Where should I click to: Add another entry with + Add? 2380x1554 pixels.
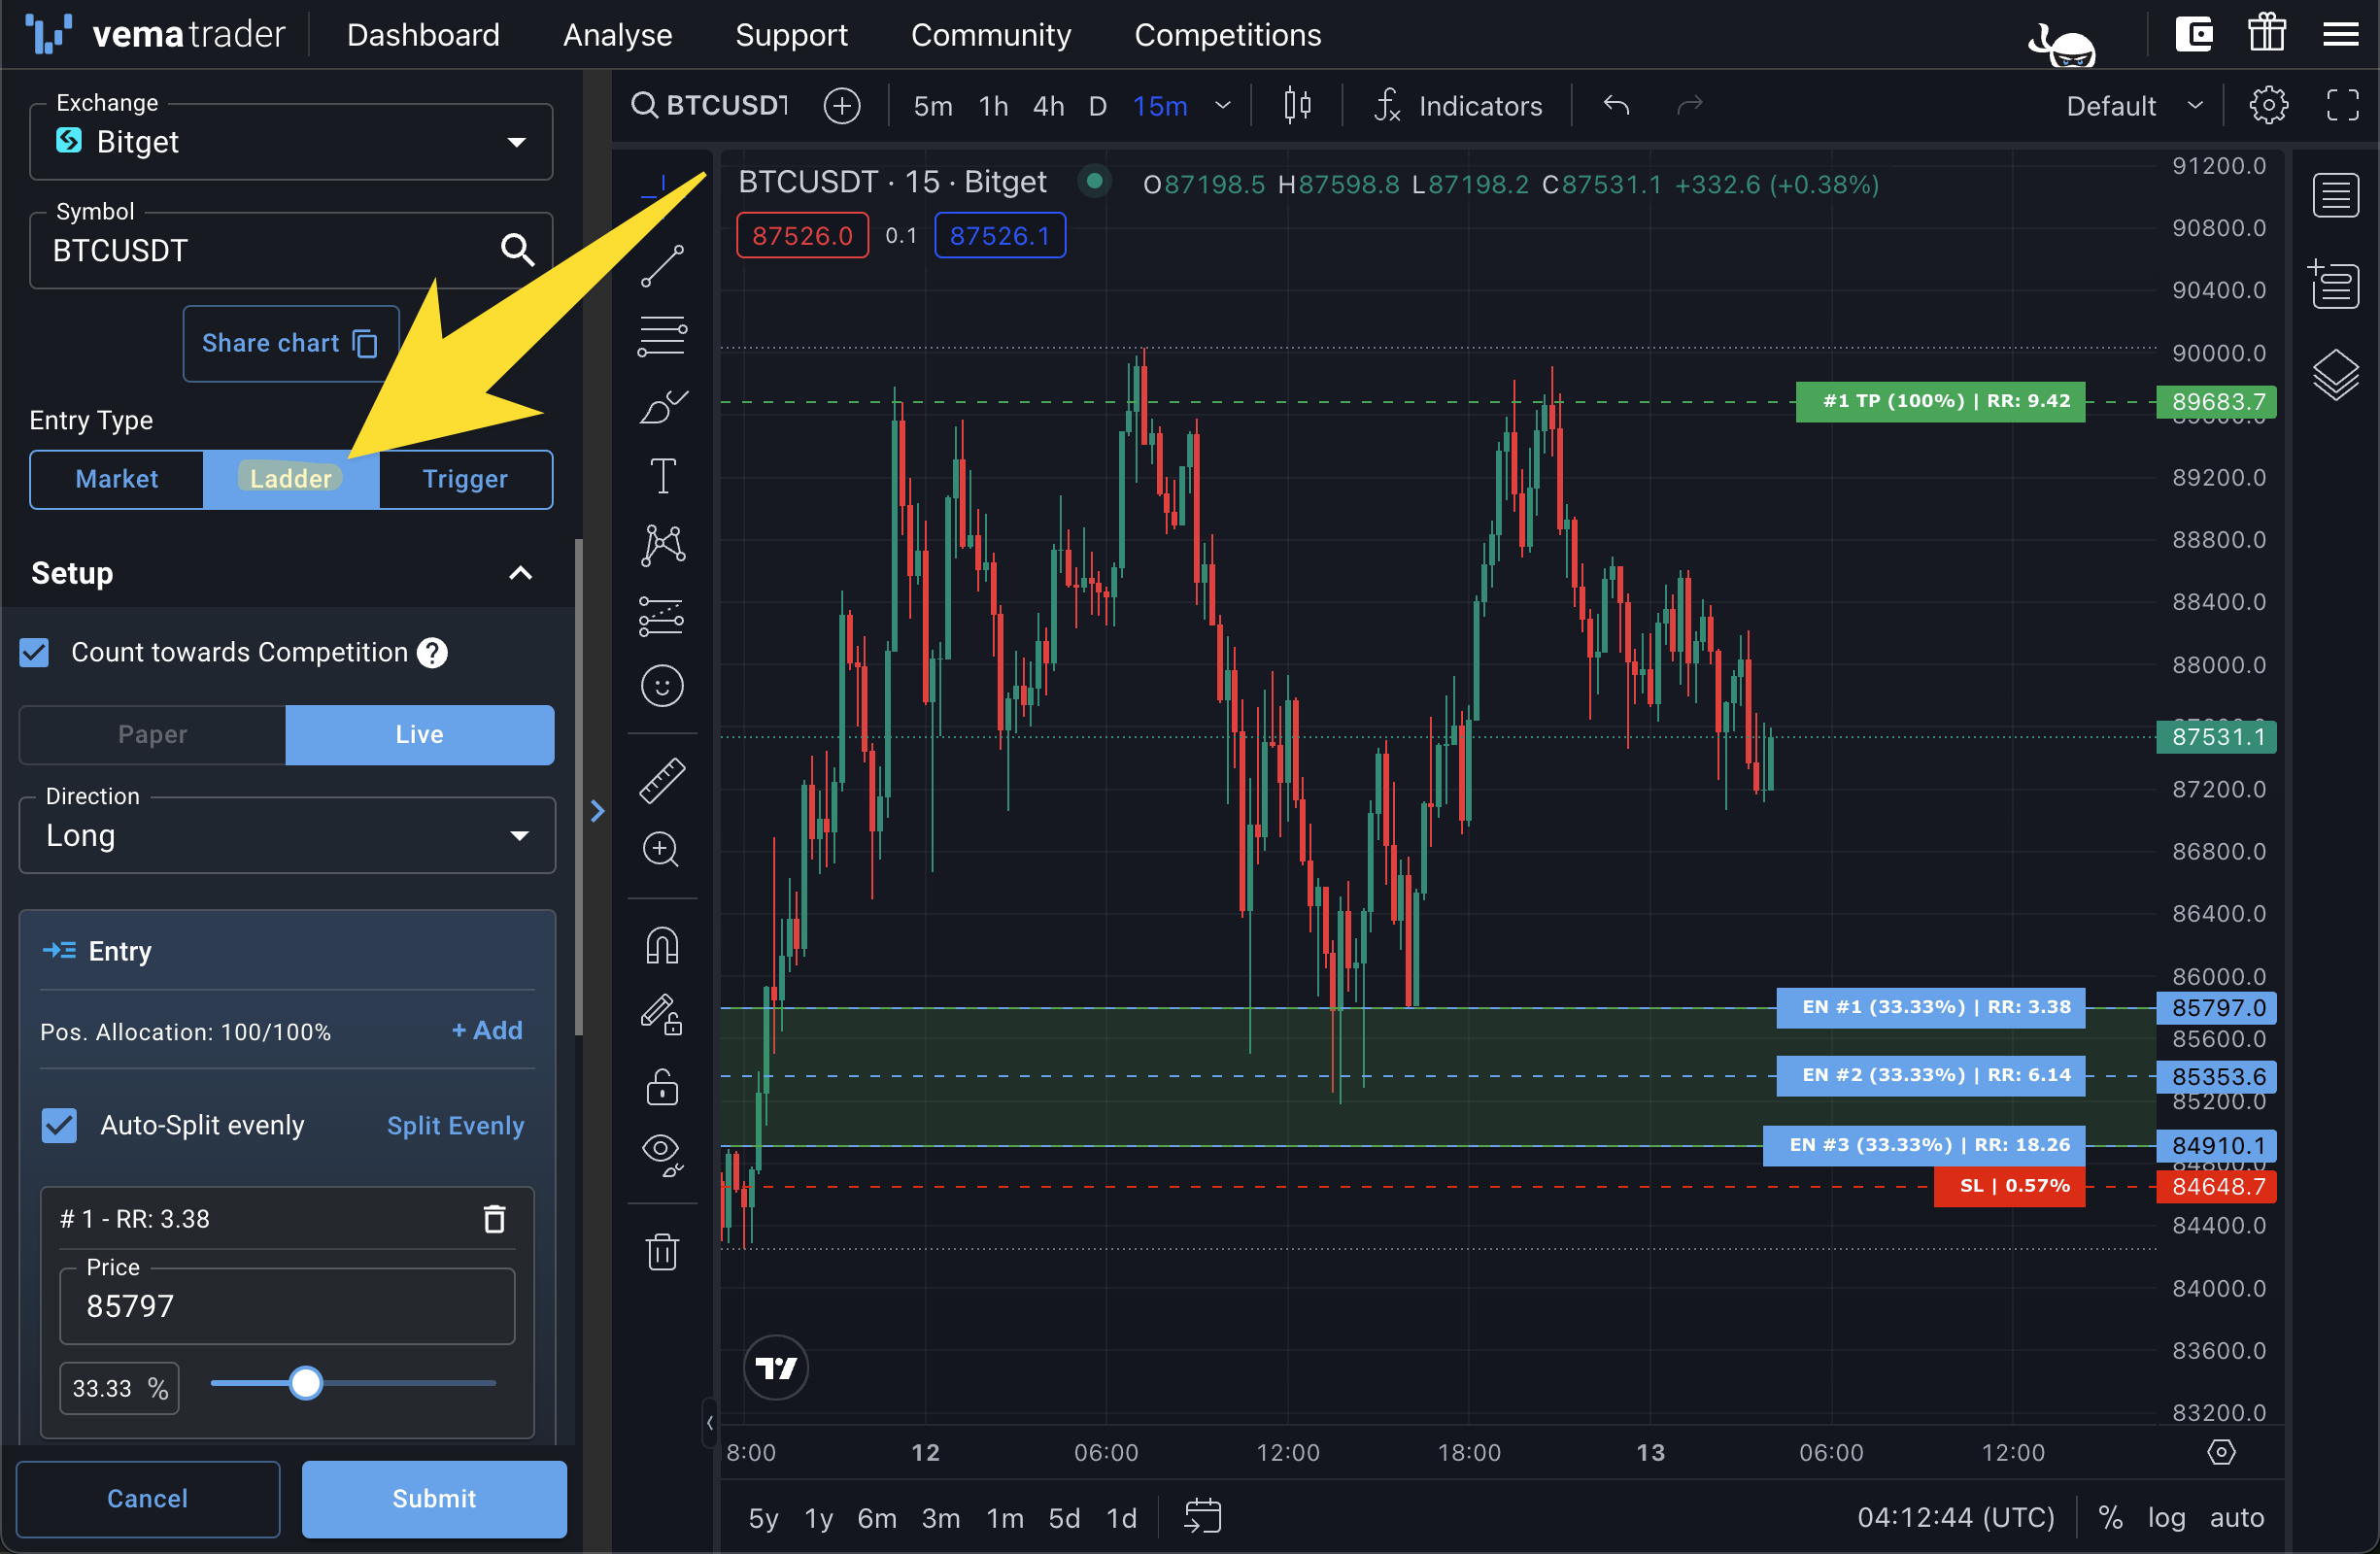click(x=487, y=1030)
